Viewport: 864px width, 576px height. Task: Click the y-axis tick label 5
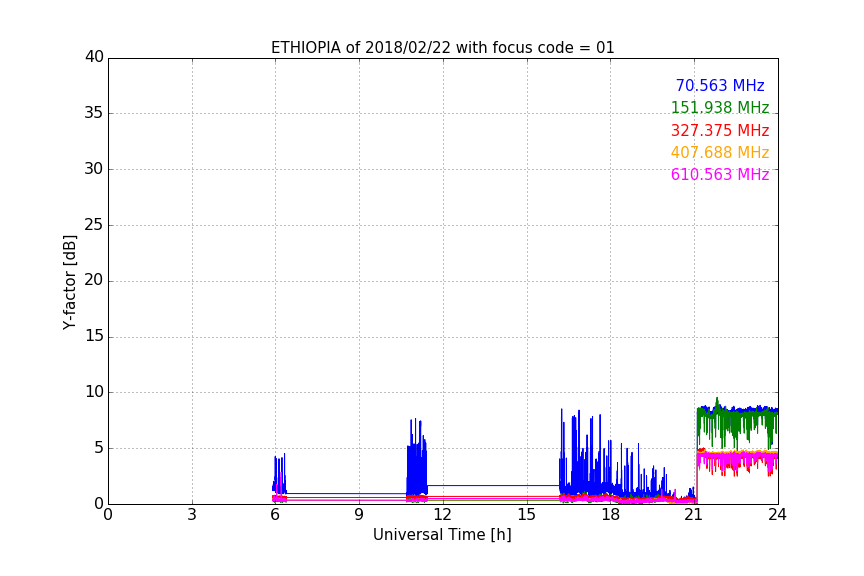(x=99, y=448)
